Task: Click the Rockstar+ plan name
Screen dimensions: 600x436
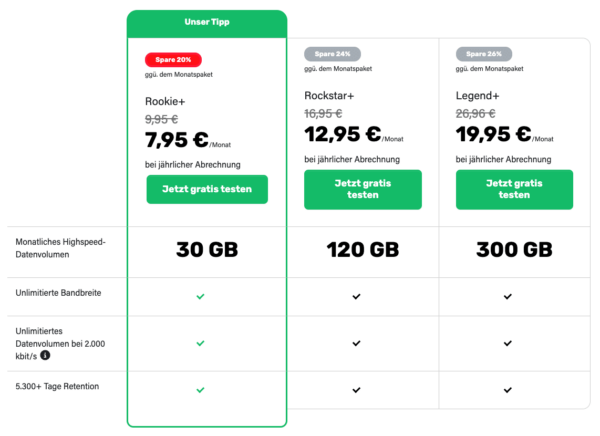Action: point(330,95)
